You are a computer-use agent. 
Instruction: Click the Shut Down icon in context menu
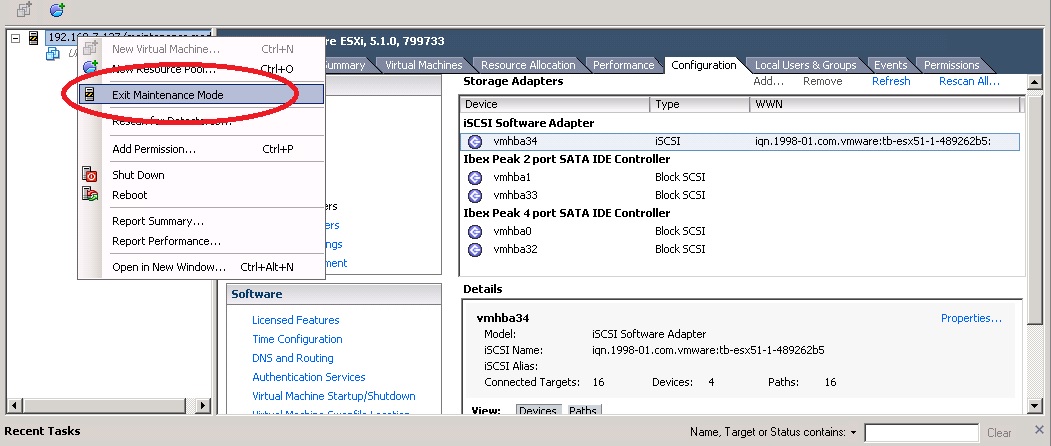(x=91, y=176)
